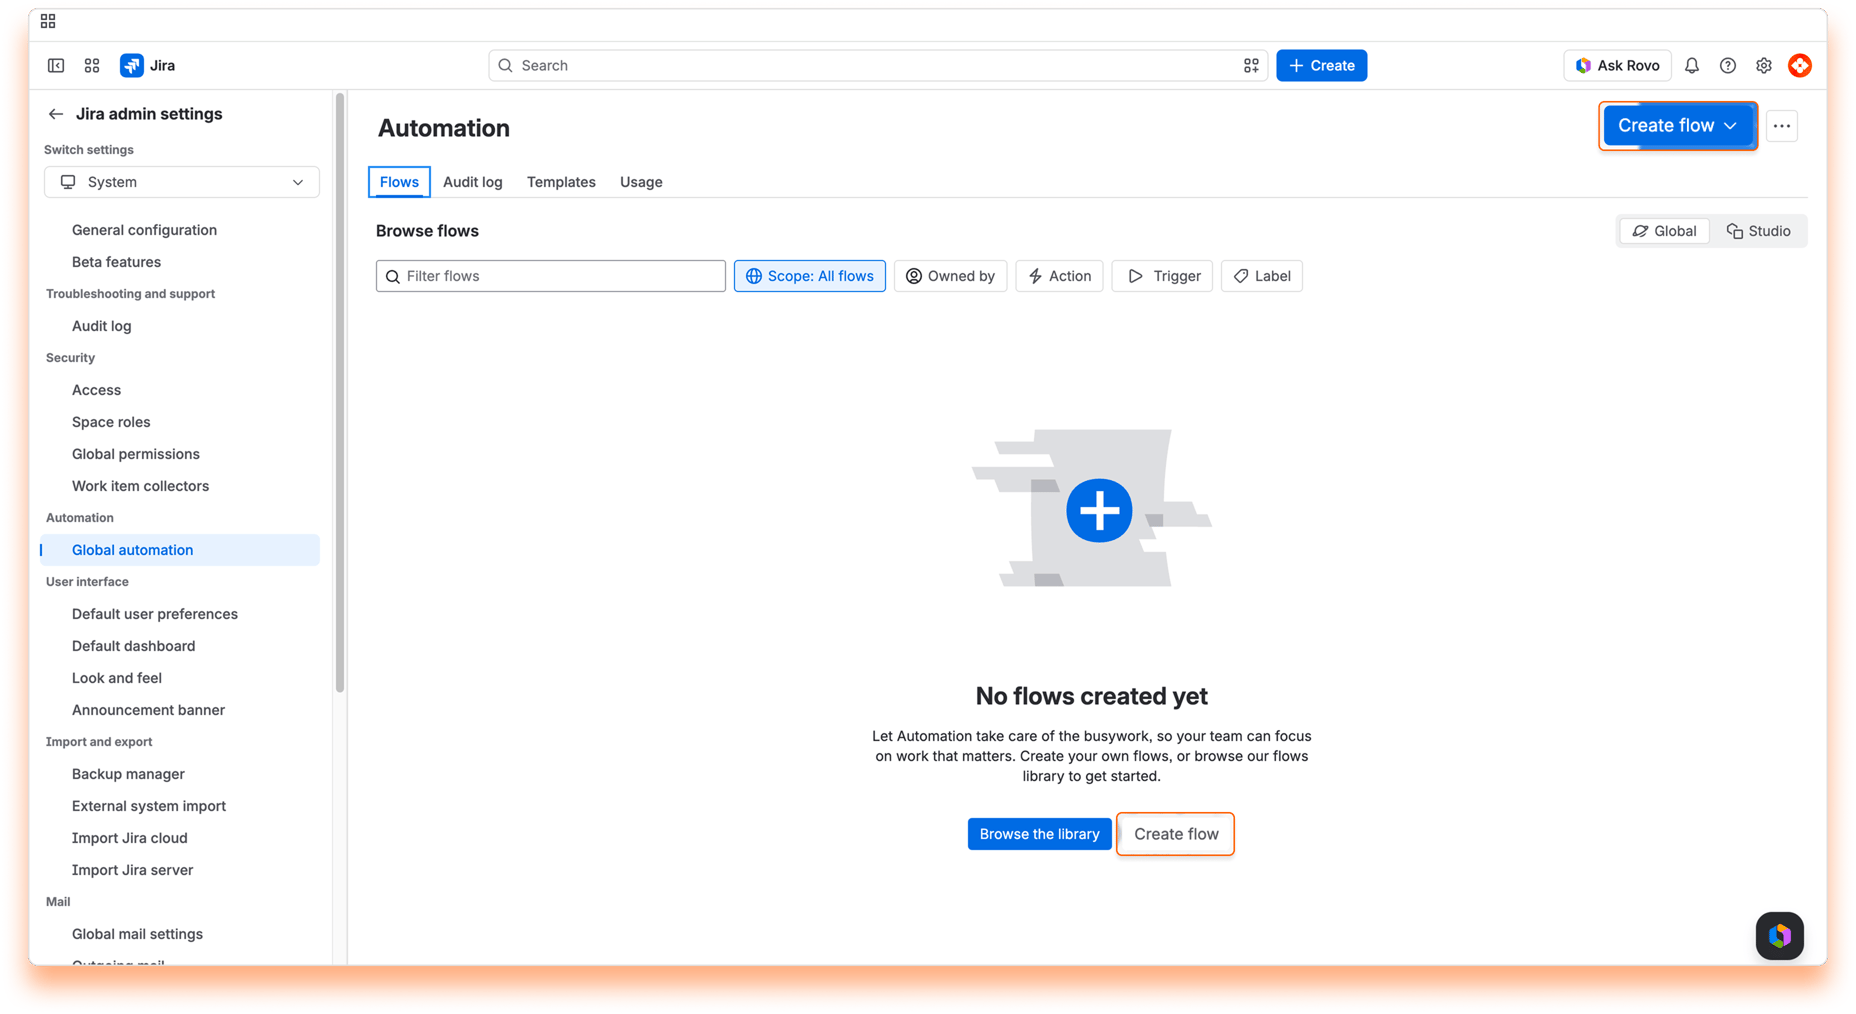Click Browse the library button
Image resolution: width=1856 pixels, height=1014 pixels.
coord(1039,834)
